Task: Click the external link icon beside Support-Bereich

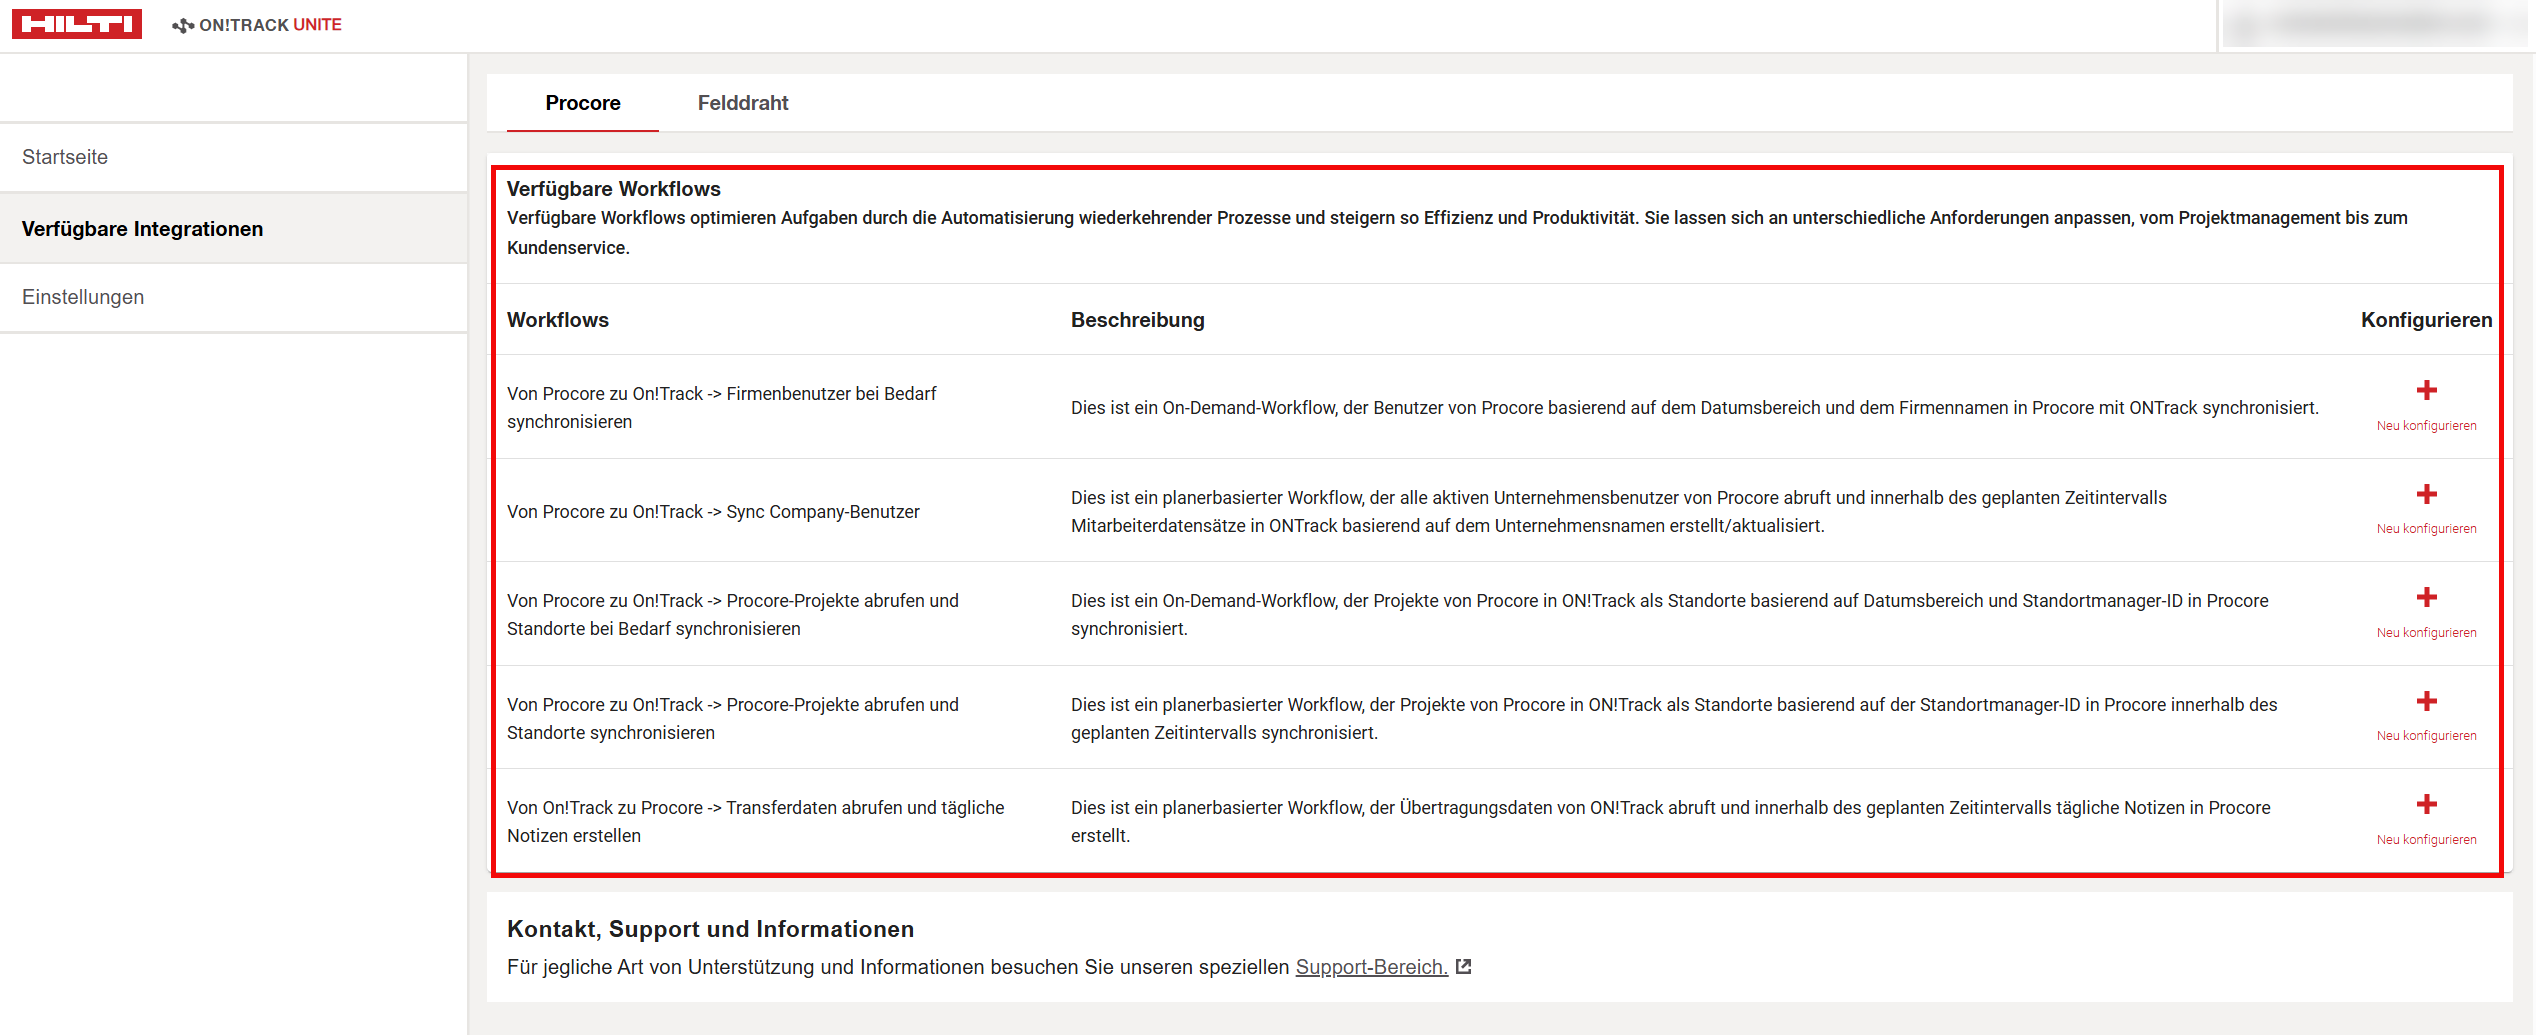Action: 1464,966
